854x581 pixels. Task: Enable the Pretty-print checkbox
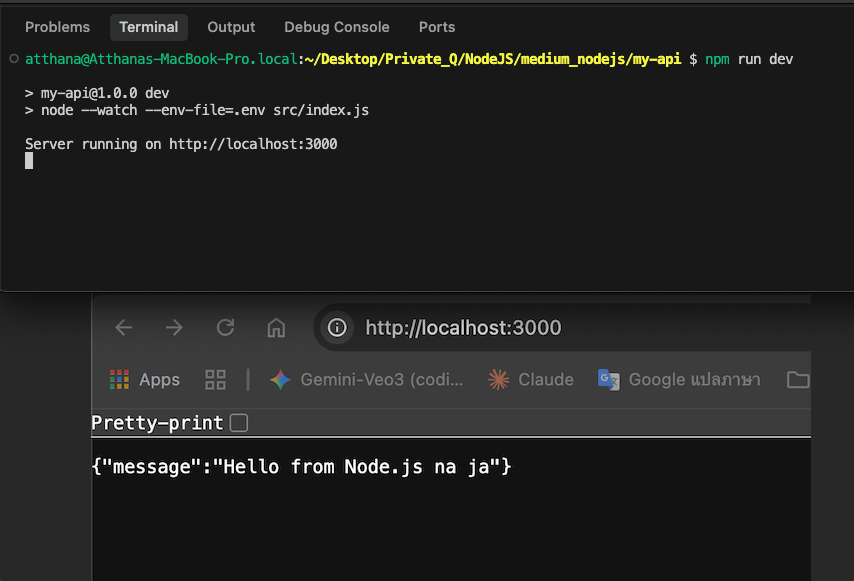coord(239,423)
